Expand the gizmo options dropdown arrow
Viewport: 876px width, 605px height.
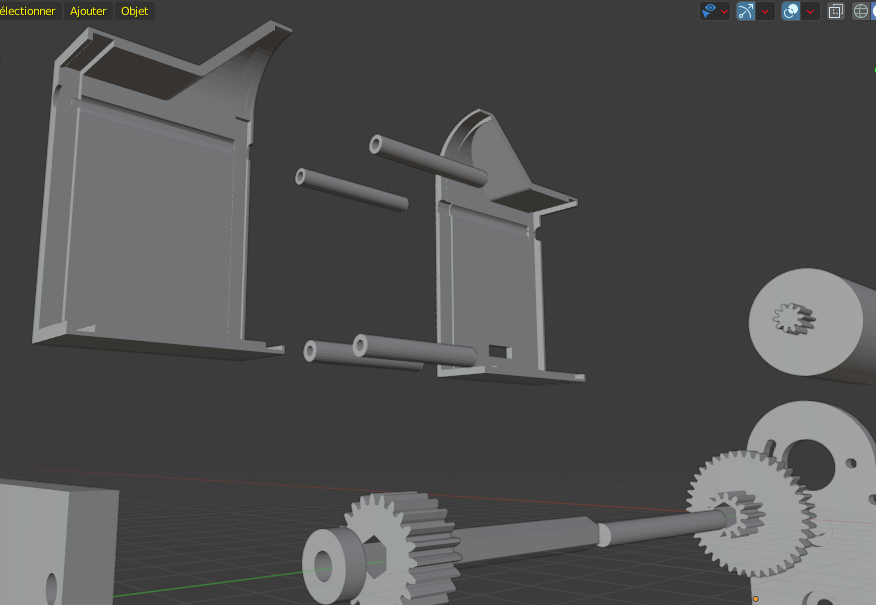tap(765, 11)
